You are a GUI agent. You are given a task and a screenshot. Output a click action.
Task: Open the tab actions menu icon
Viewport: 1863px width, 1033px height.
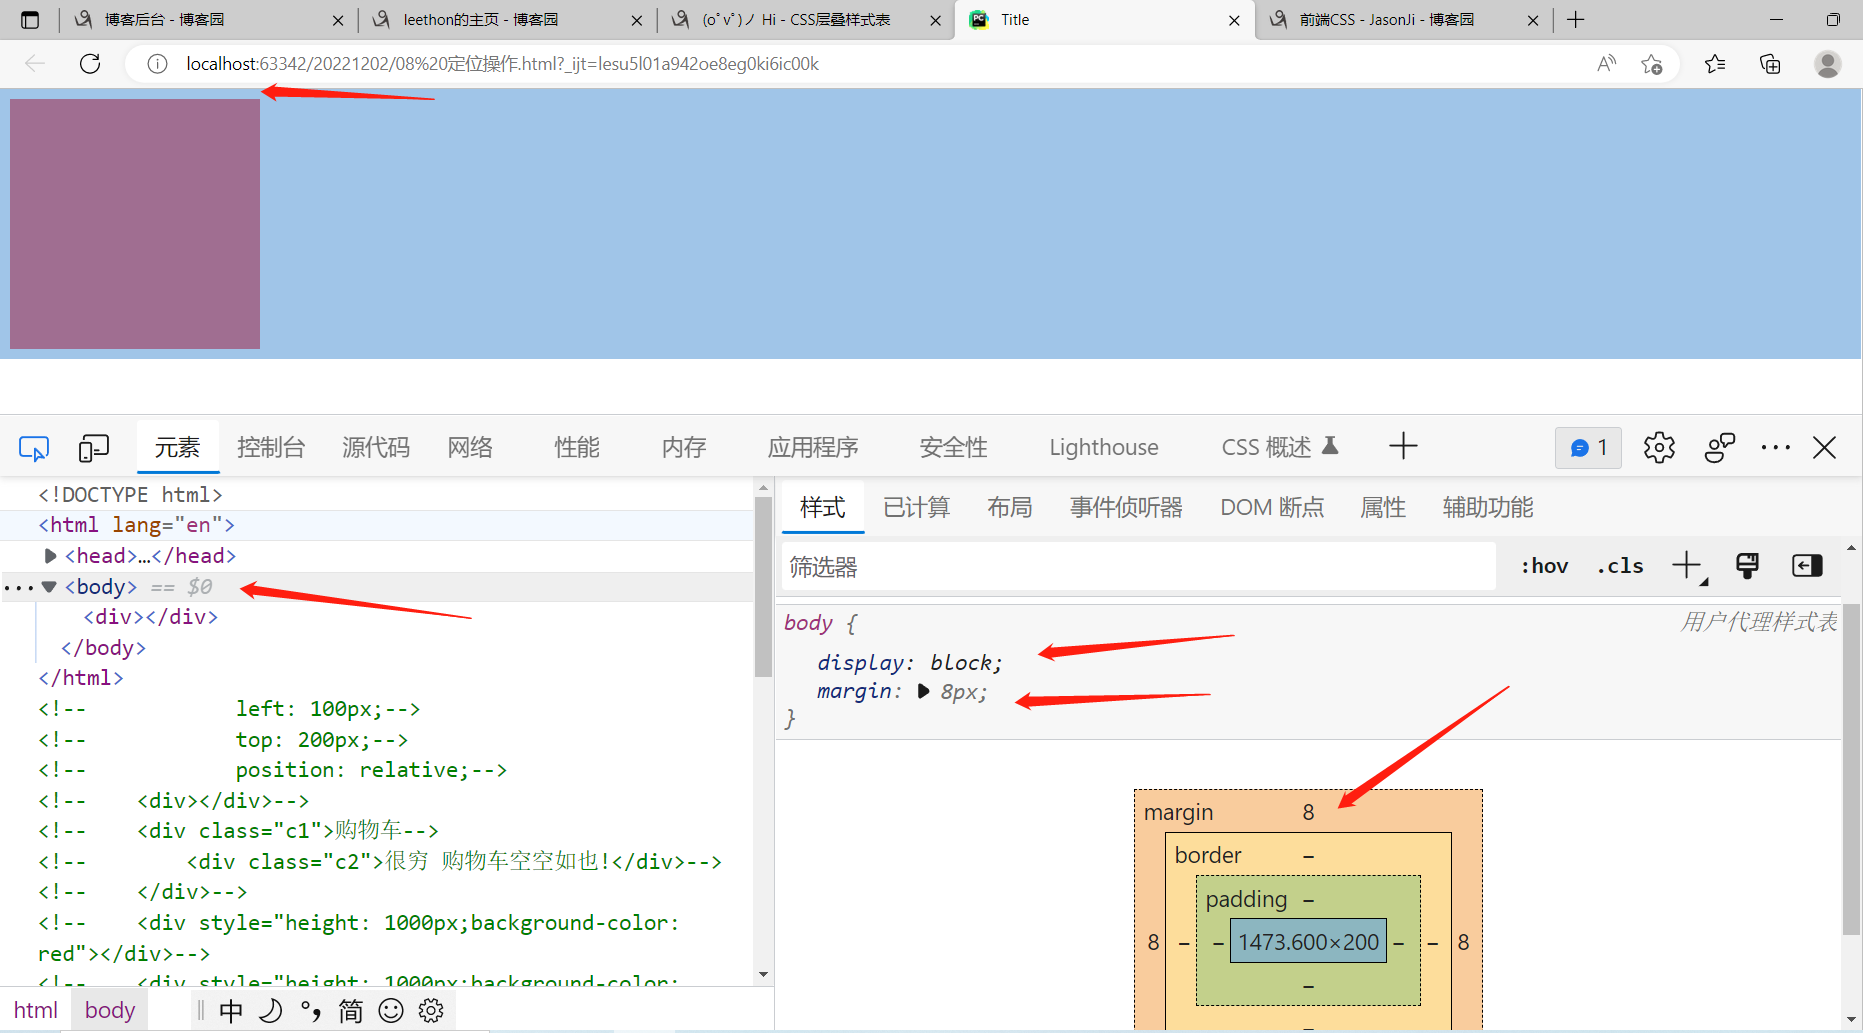(30, 20)
